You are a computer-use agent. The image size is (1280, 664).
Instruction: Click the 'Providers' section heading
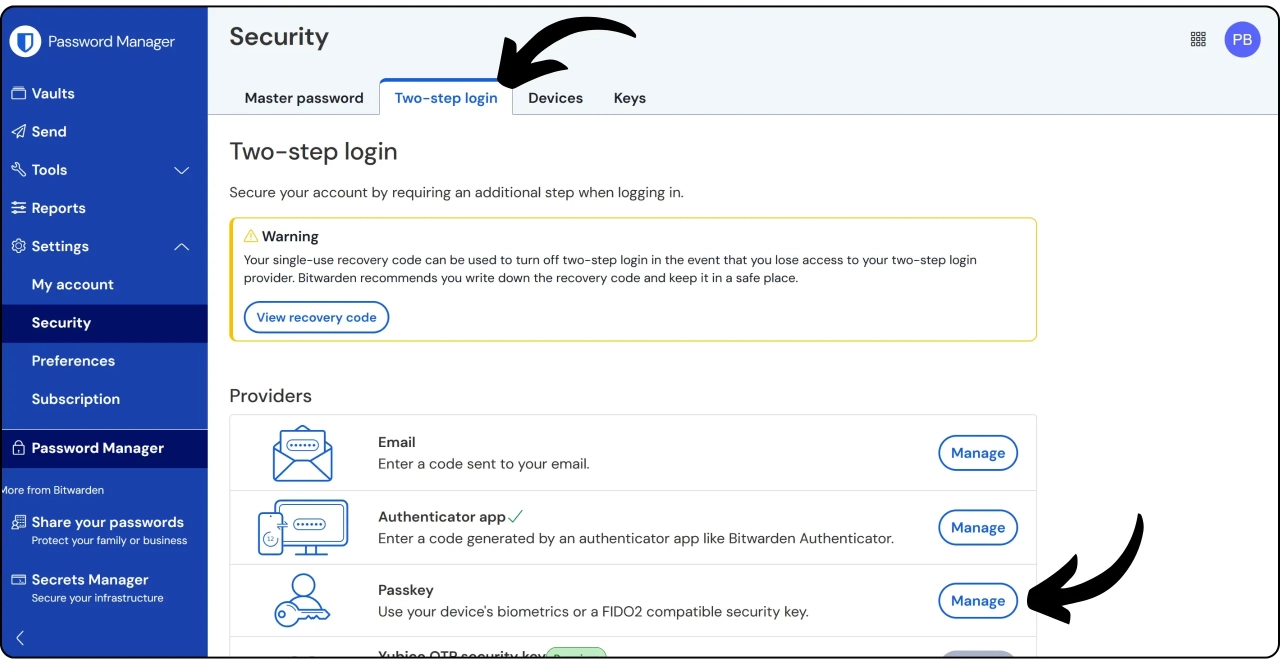point(270,396)
